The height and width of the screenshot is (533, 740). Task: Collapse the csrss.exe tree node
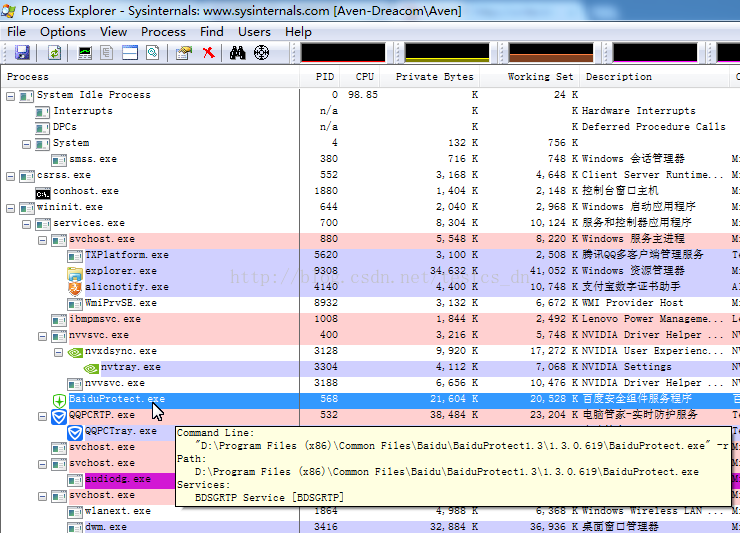[10, 177]
